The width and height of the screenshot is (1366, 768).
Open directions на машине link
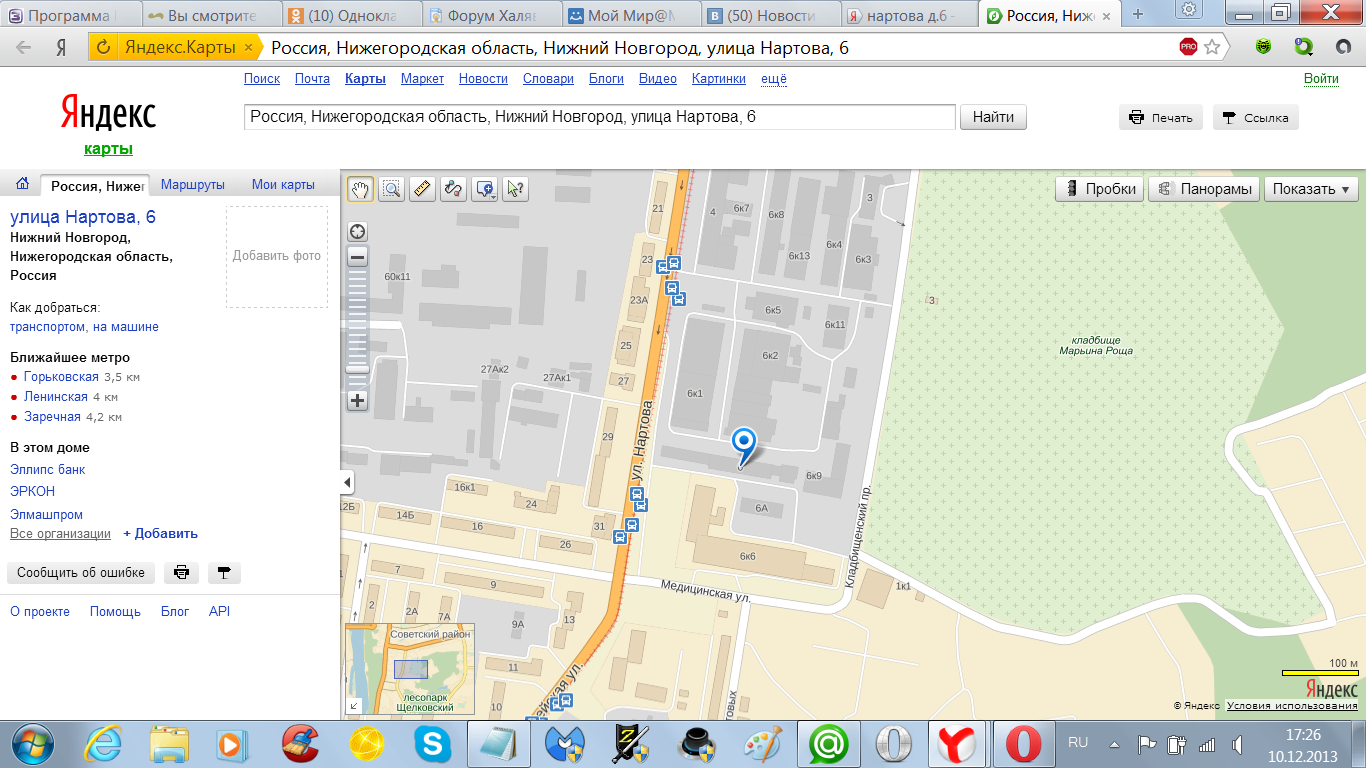(x=125, y=327)
